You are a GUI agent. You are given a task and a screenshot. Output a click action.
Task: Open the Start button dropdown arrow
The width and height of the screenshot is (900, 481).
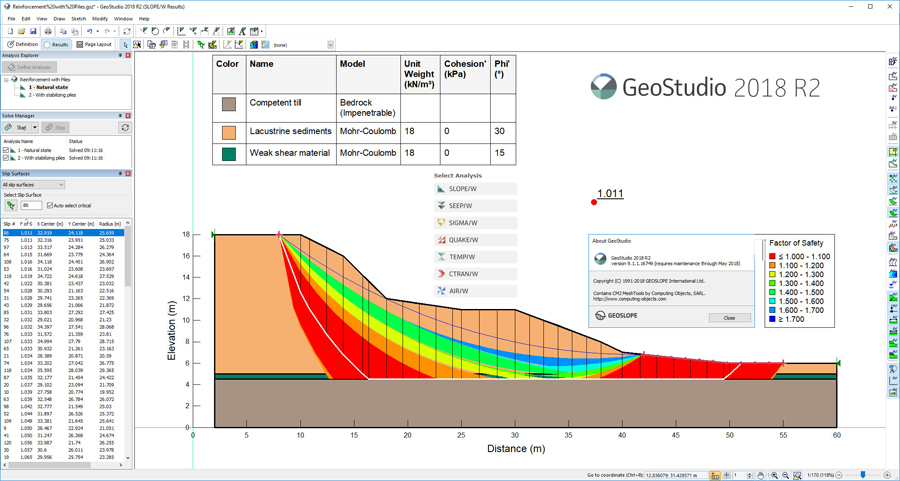[x=34, y=127]
